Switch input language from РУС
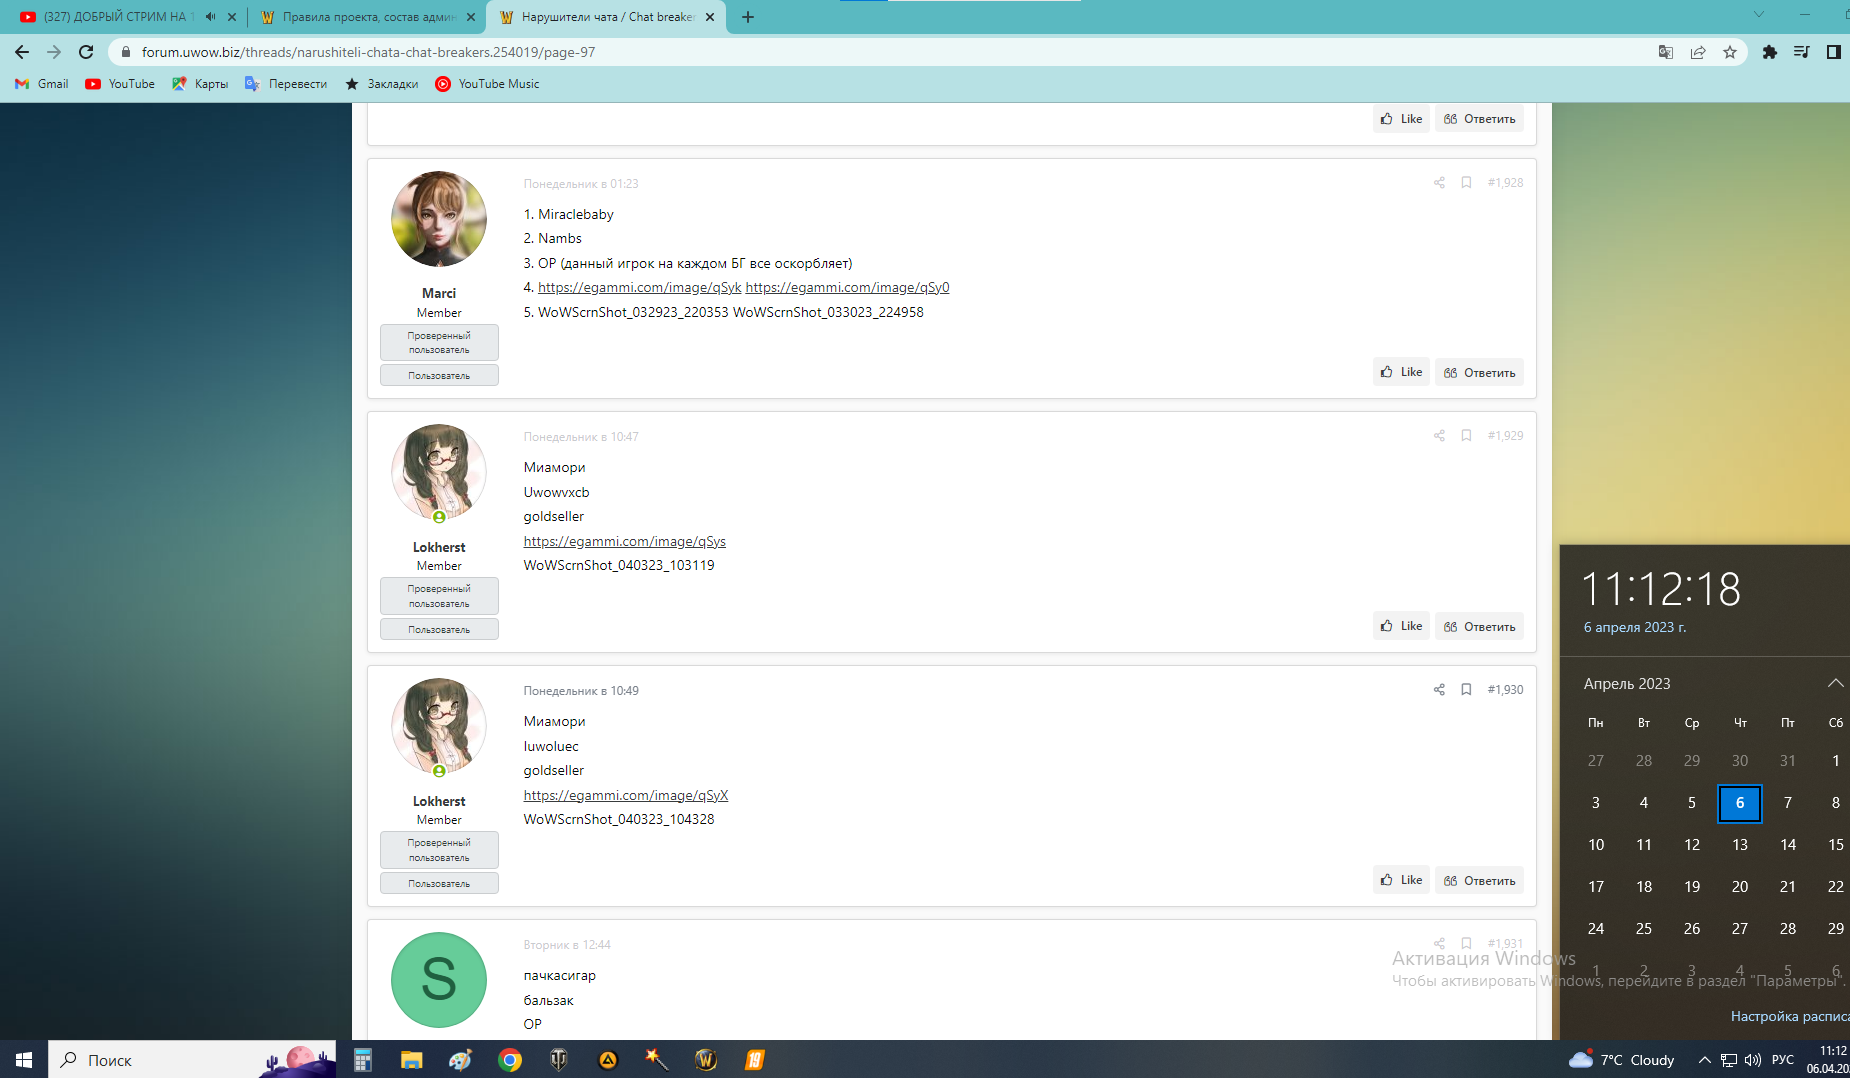Viewport: 1850px width, 1078px height. [x=1782, y=1060]
